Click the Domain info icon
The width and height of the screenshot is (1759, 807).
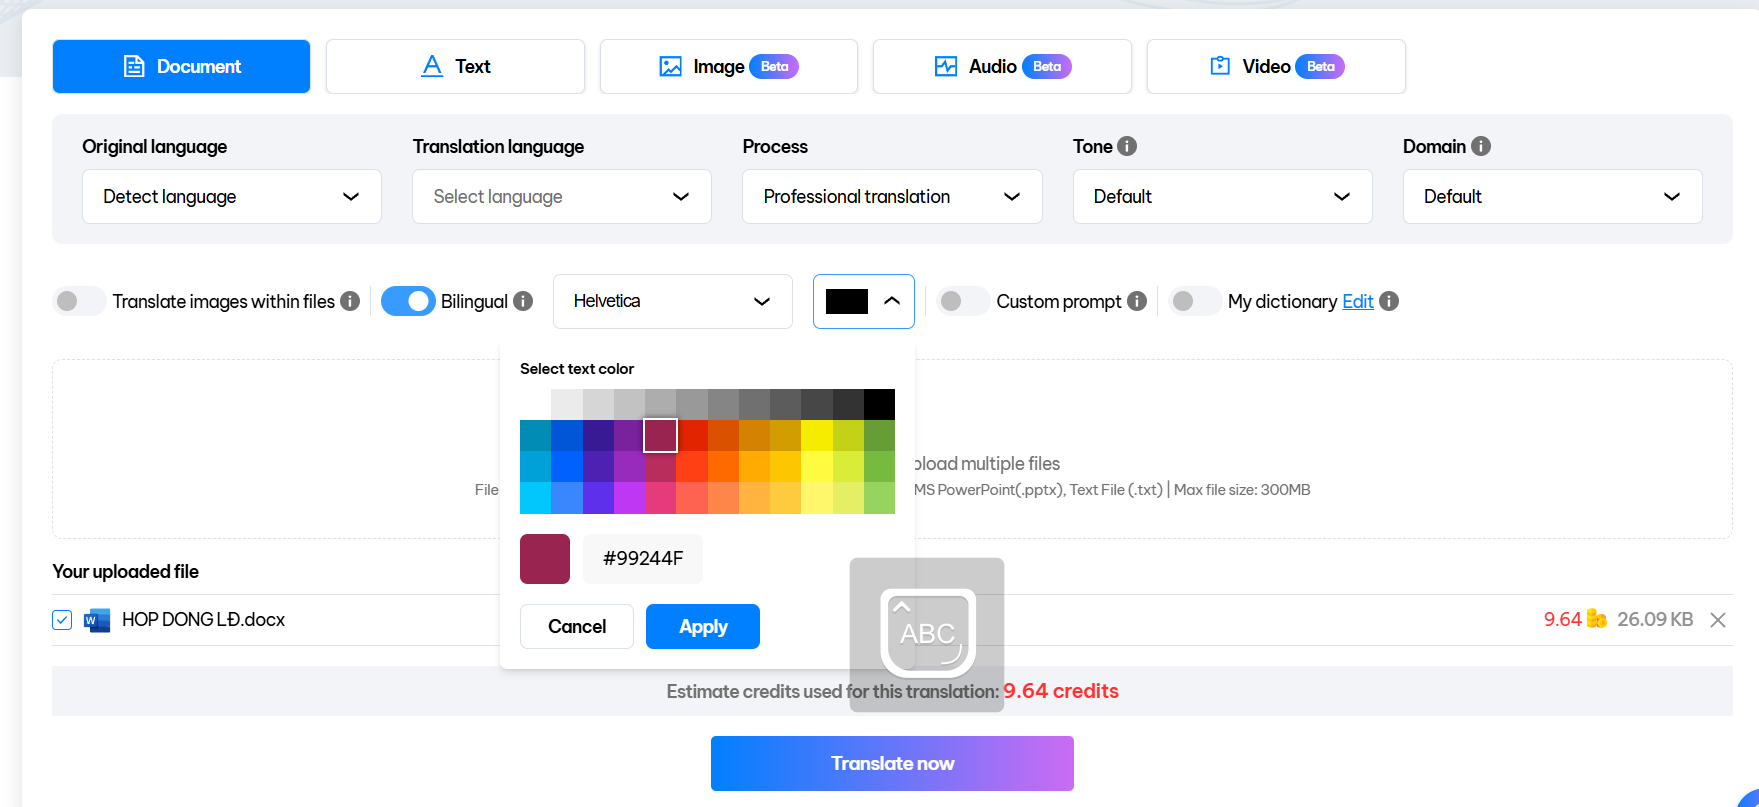pyautogui.click(x=1481, y=146)
